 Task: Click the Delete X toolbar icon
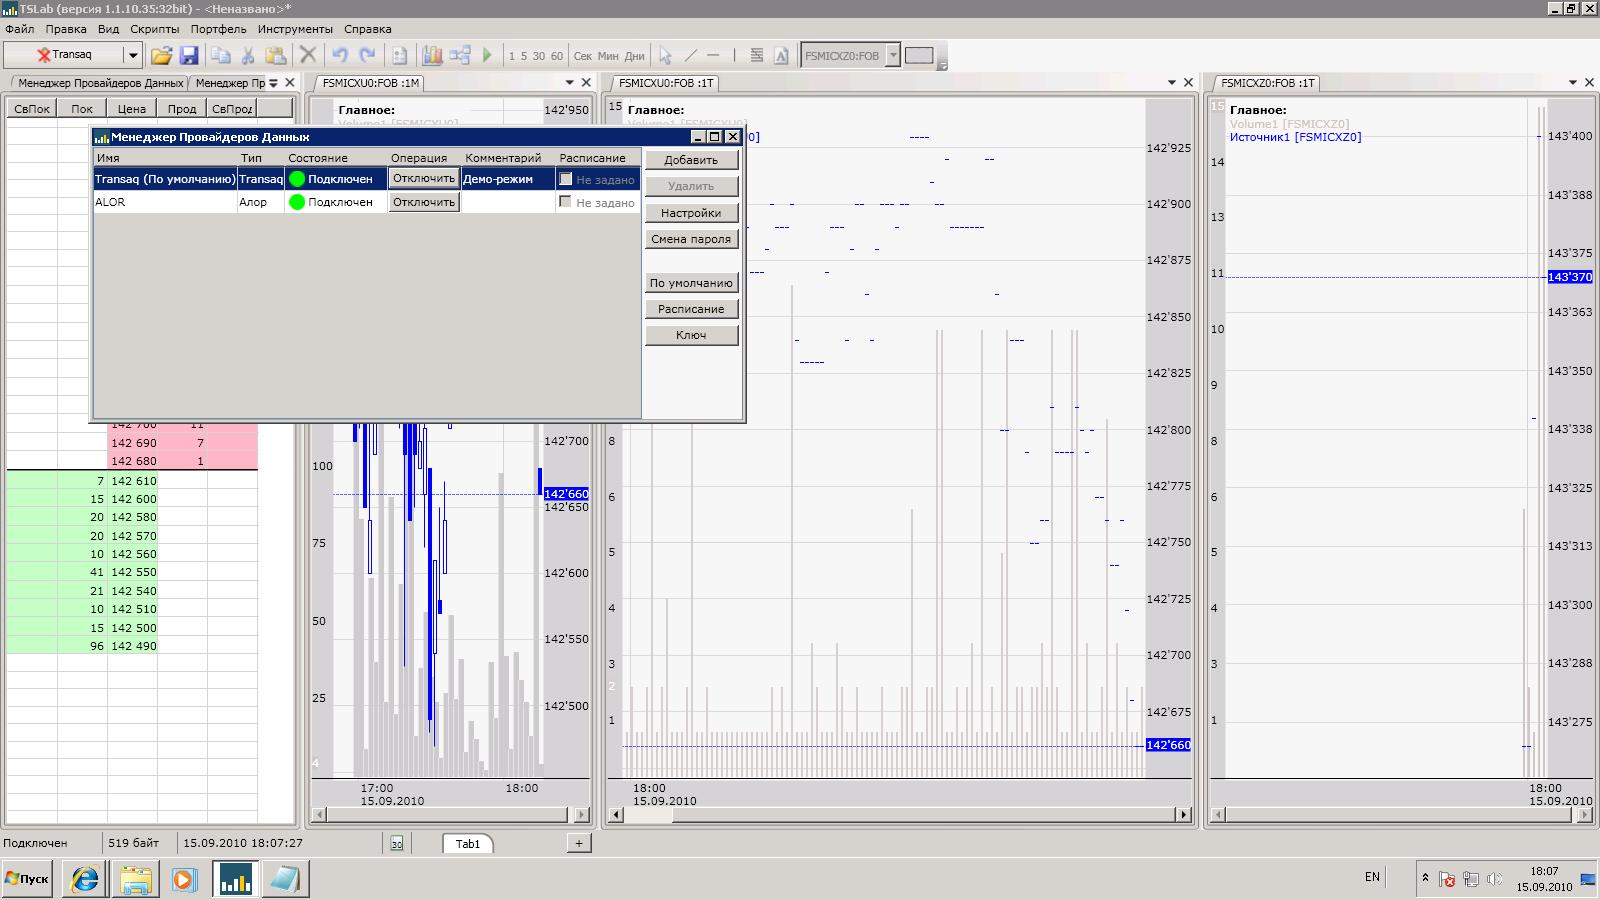[308, 56]
